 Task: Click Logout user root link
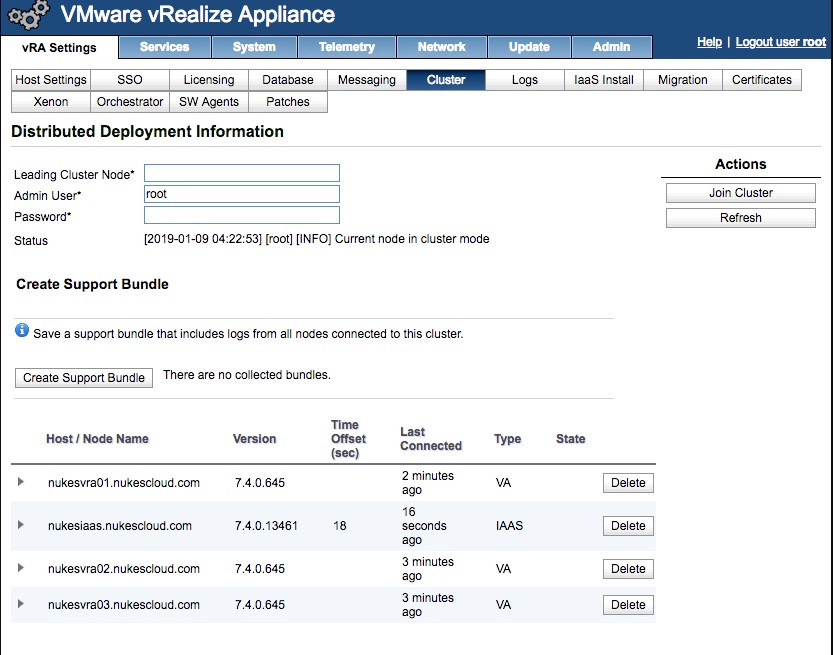[780, 42]
